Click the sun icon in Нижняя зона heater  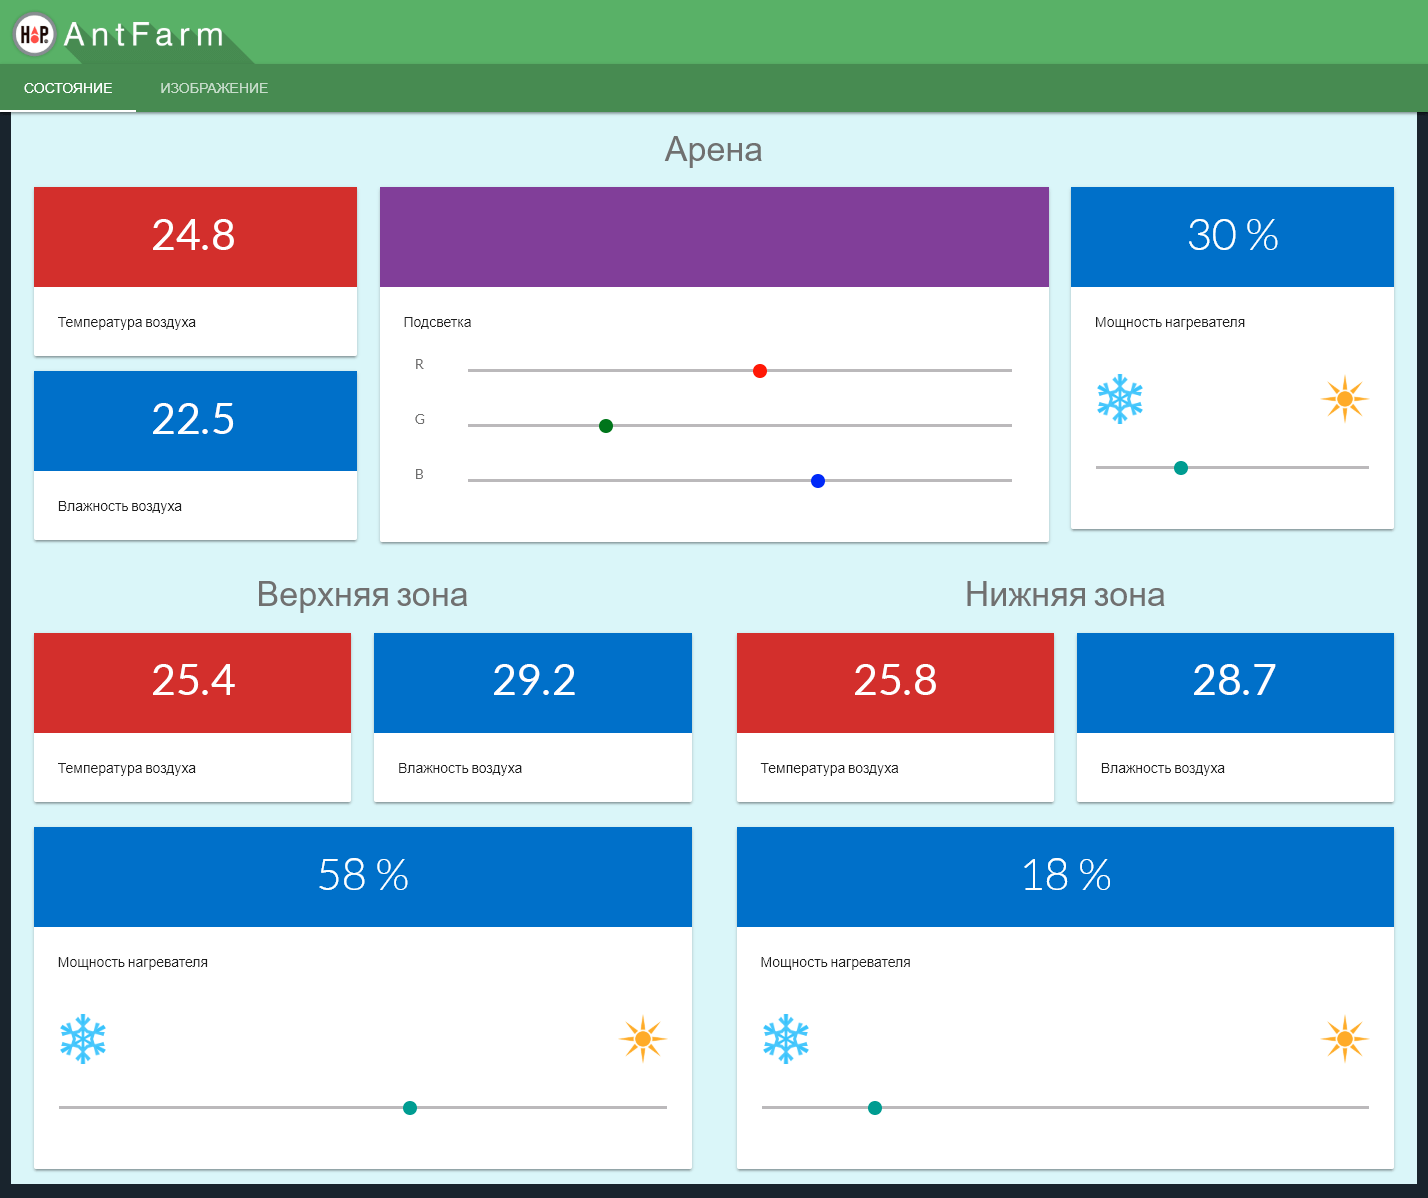(1344, 1039)
